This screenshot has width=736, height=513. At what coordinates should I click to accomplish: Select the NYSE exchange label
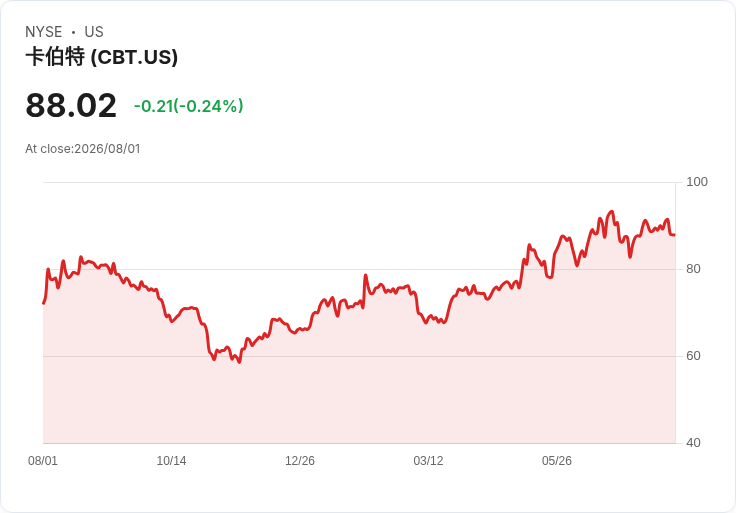[x=44, y=32]
